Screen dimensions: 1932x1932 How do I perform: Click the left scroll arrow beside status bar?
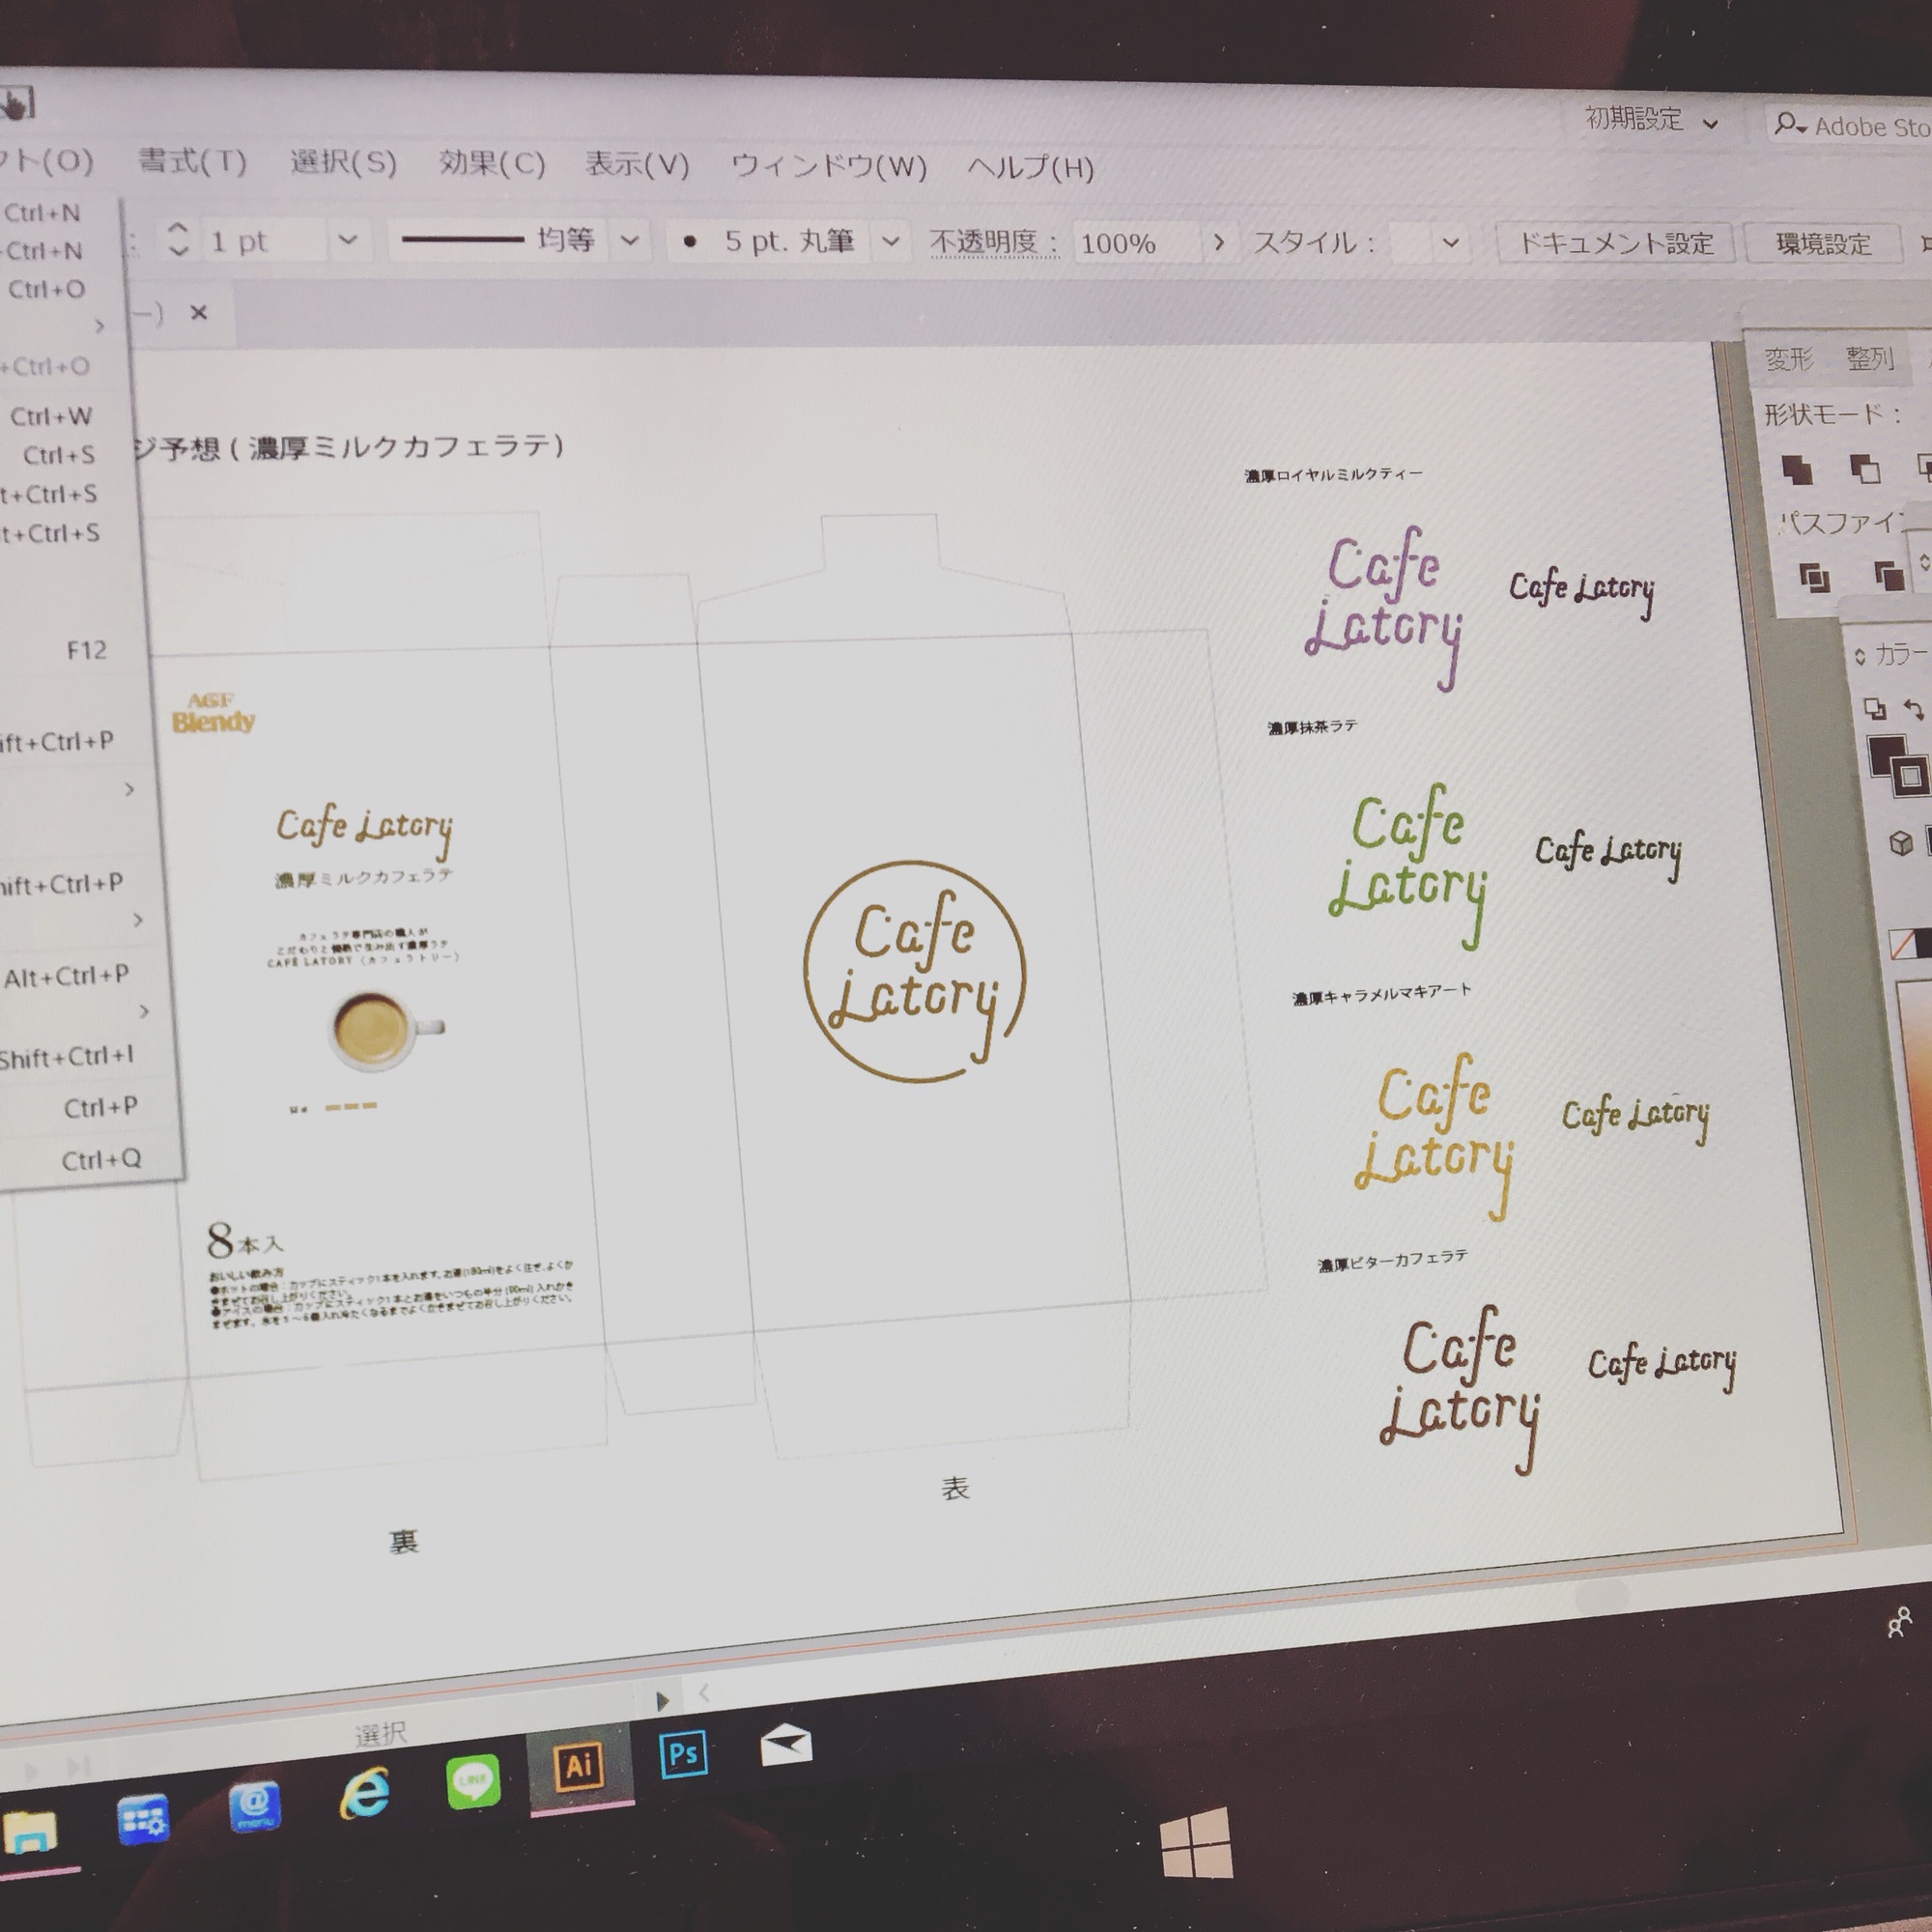(x=704, y=1692)
